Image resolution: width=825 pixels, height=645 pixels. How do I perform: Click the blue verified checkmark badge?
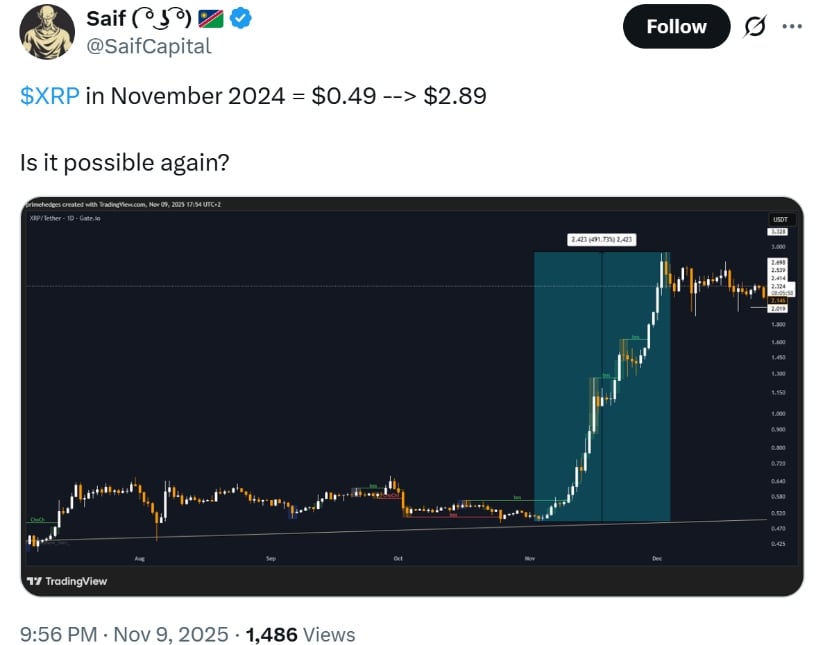click(x=241, y=18)
